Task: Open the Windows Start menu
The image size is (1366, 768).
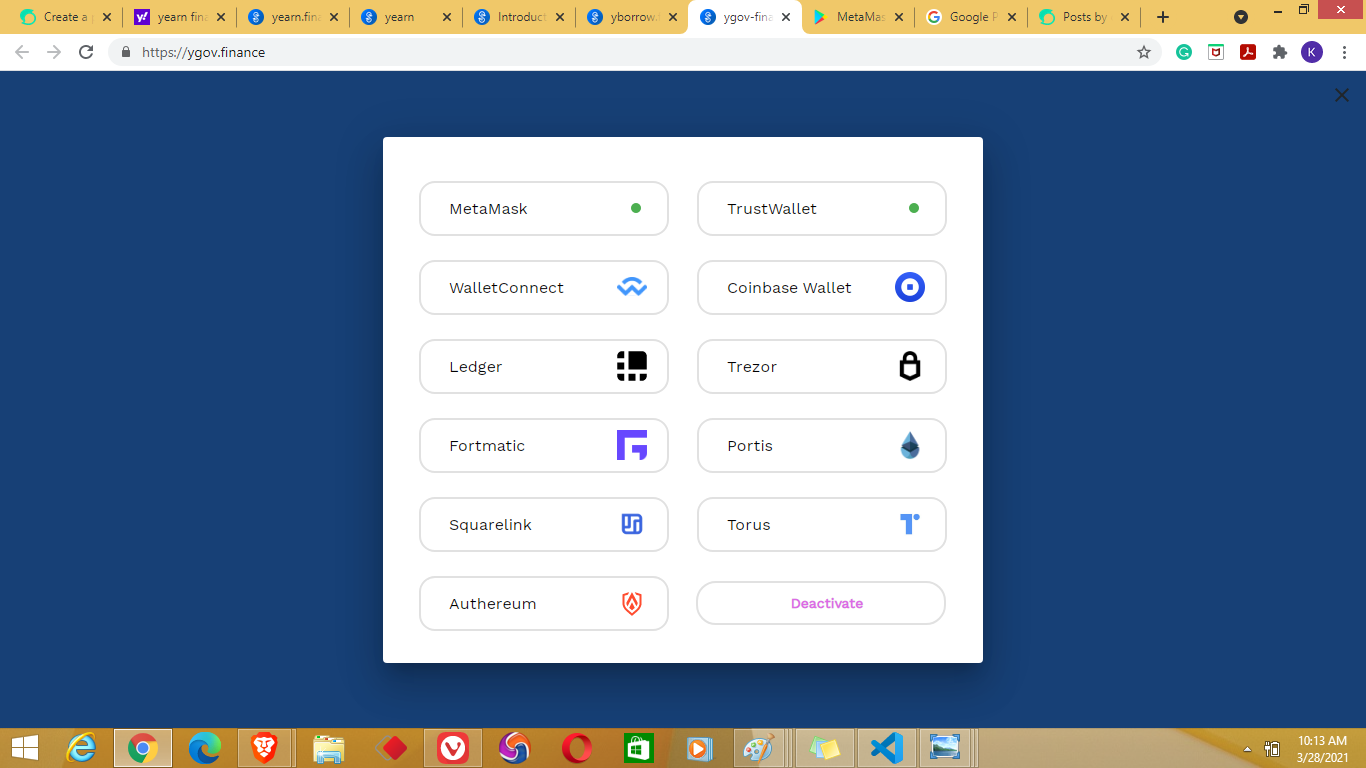Action: click(24, 748)
